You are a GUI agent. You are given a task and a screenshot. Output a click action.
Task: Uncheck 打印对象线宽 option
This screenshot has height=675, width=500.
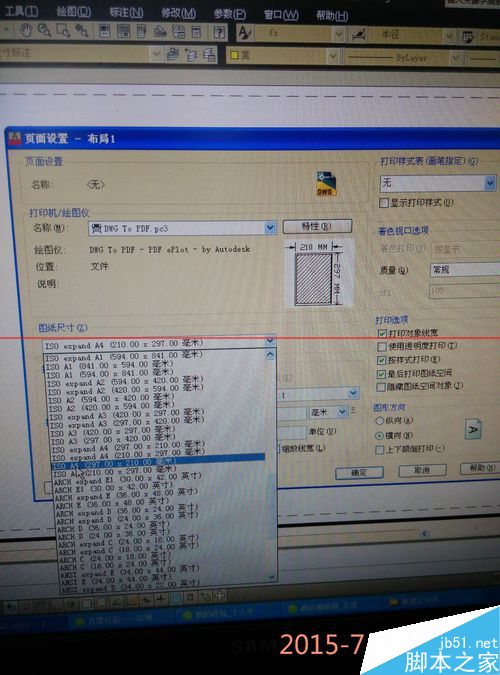point(382,334)
